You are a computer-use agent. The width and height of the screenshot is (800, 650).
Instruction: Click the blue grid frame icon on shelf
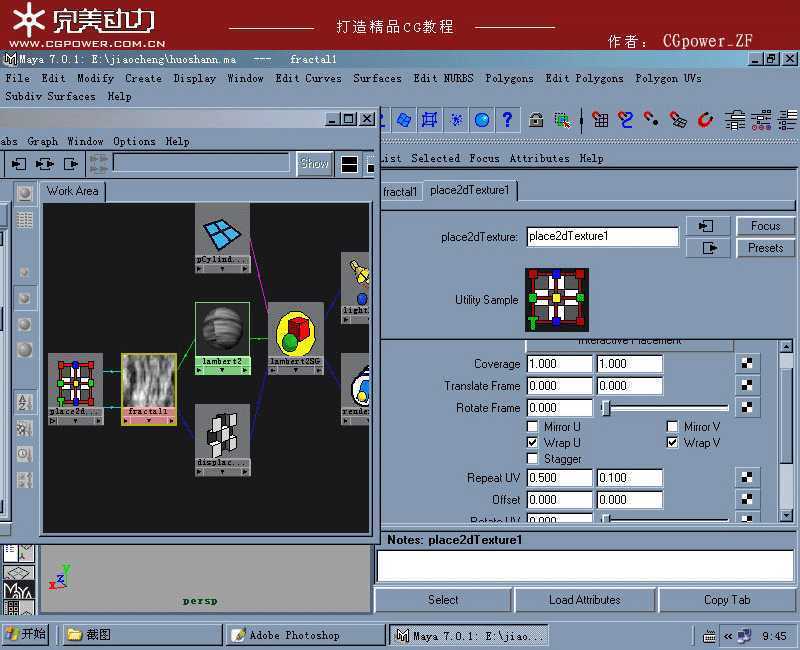coord(430,120)
